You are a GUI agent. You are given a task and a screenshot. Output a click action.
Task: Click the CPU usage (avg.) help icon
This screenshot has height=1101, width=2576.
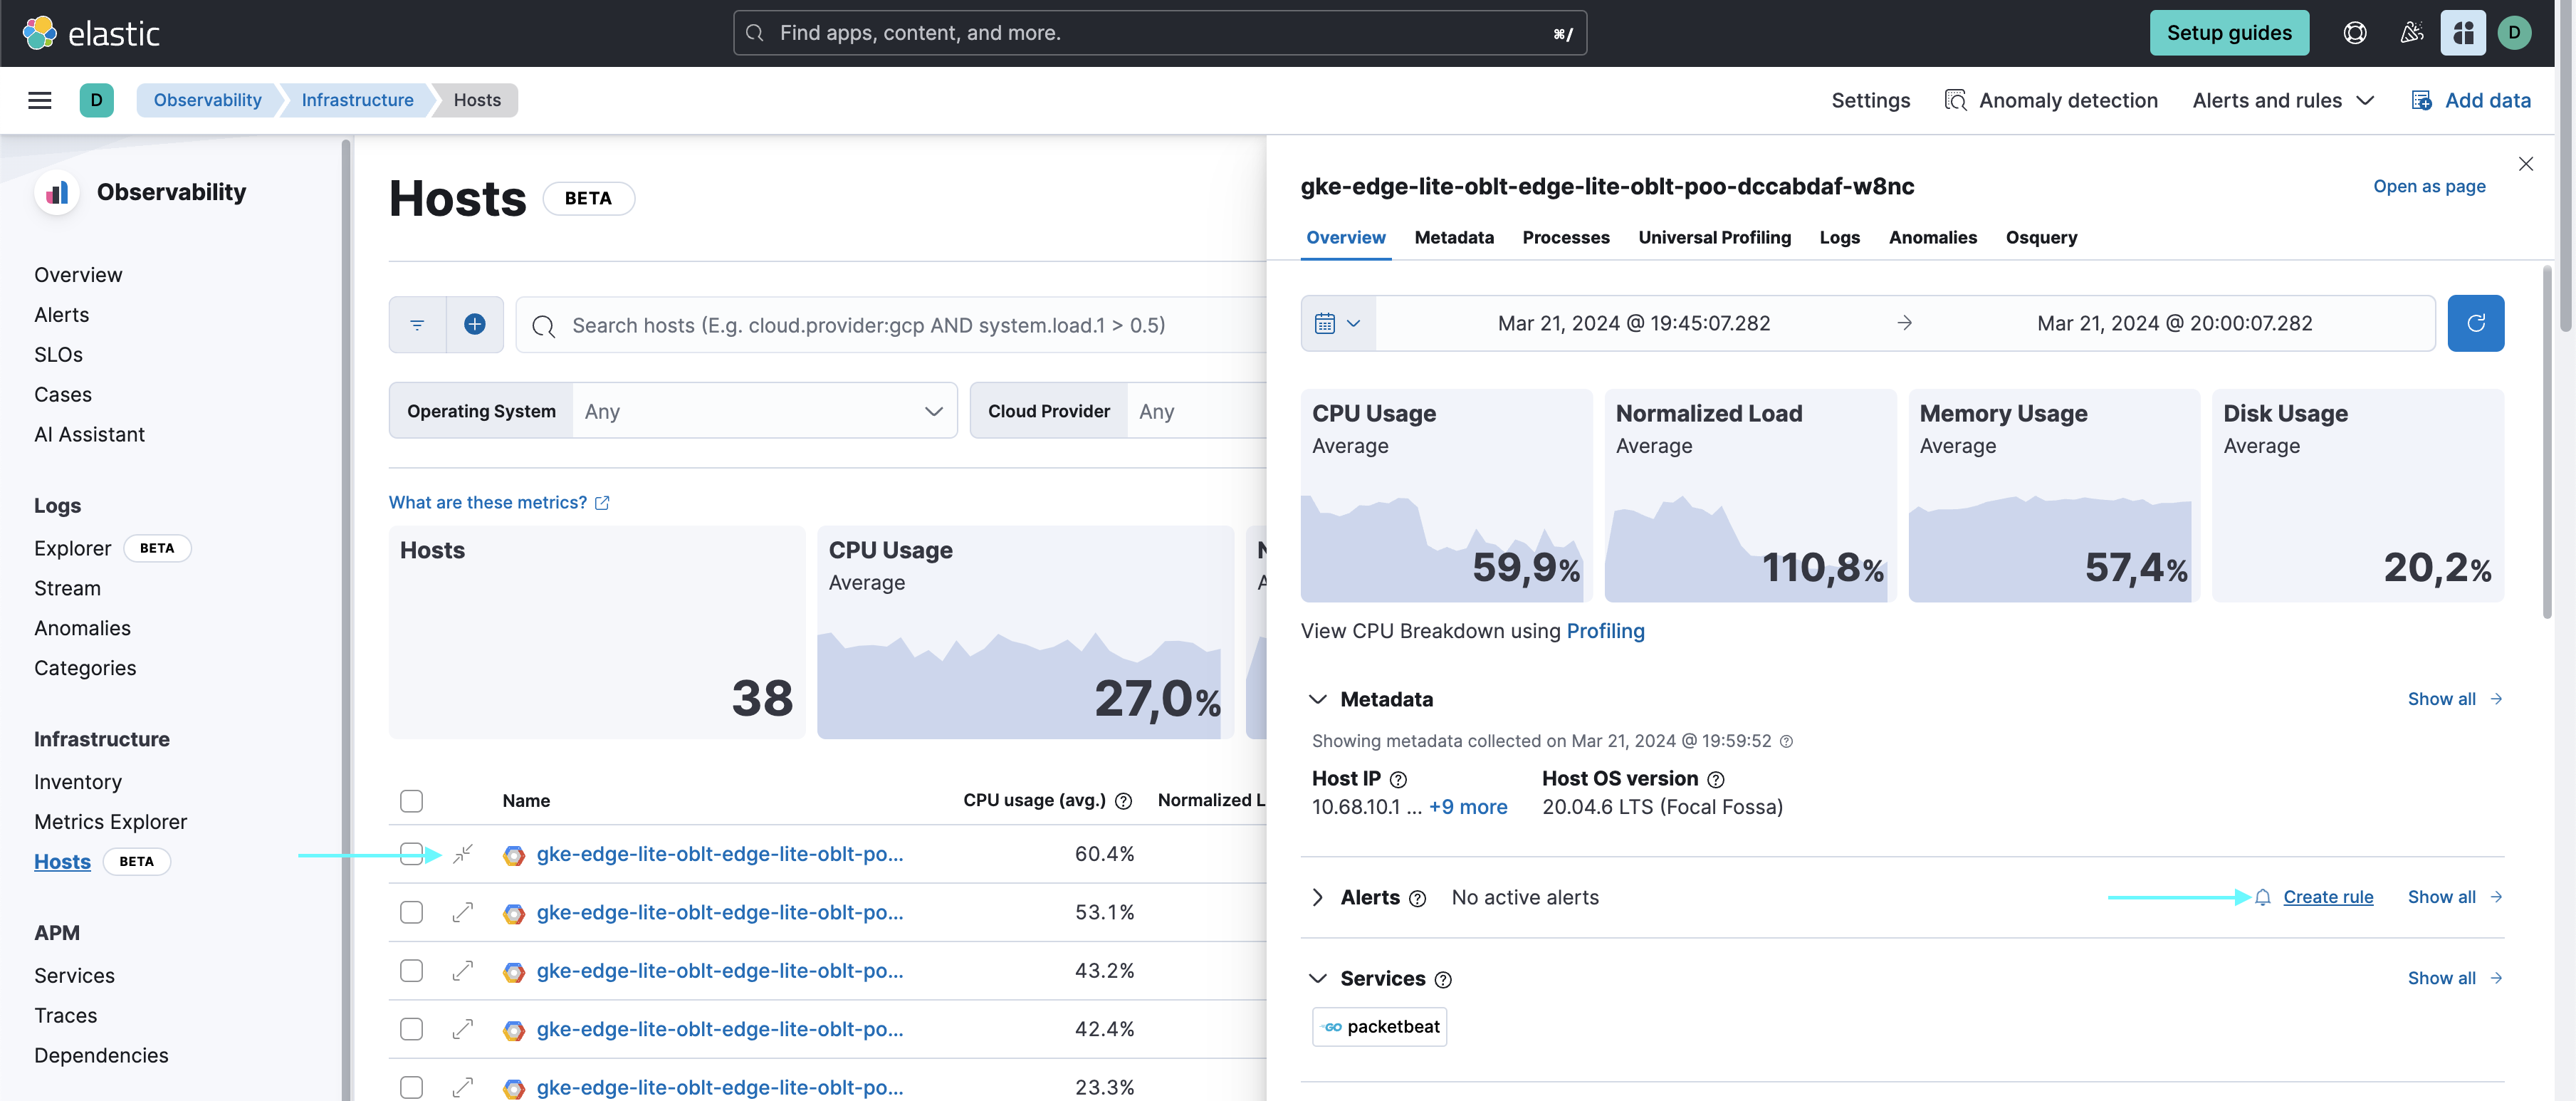coord(1123,801)
